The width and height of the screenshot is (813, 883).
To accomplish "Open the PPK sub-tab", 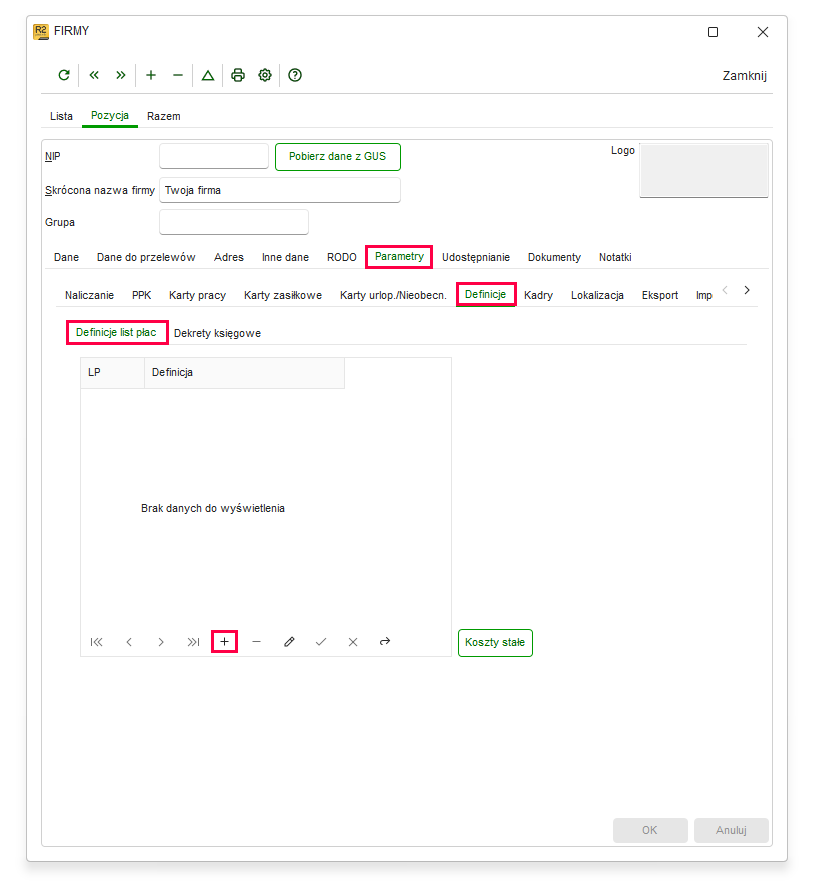I will 141,295.
